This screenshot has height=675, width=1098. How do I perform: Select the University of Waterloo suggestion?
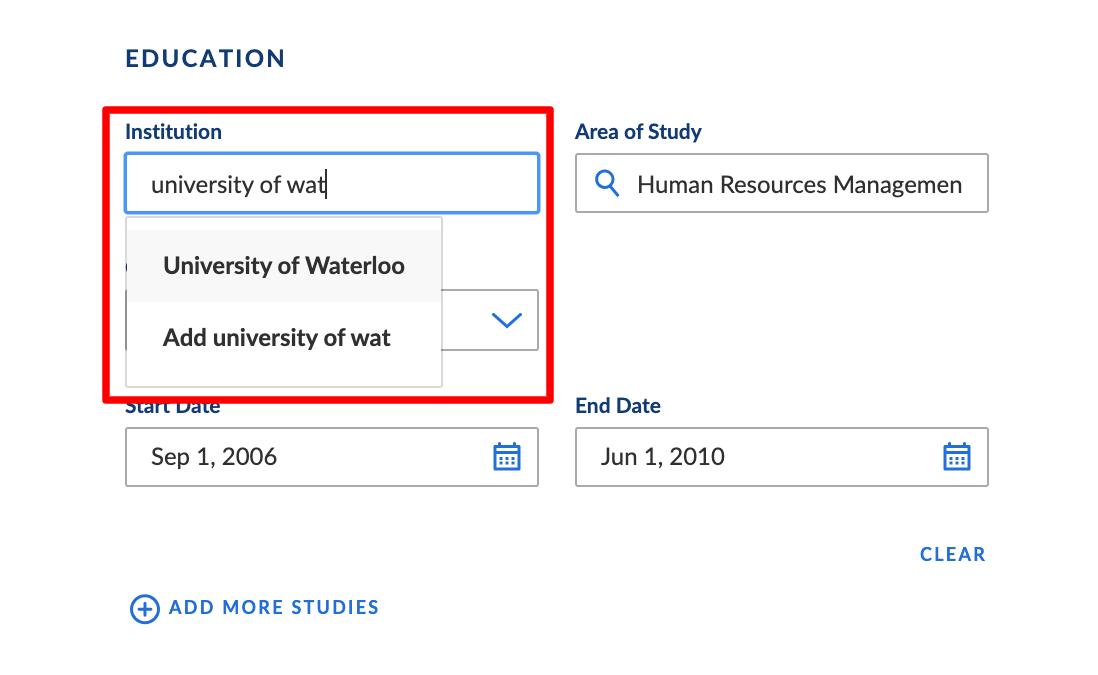click(x=284, y=265)
